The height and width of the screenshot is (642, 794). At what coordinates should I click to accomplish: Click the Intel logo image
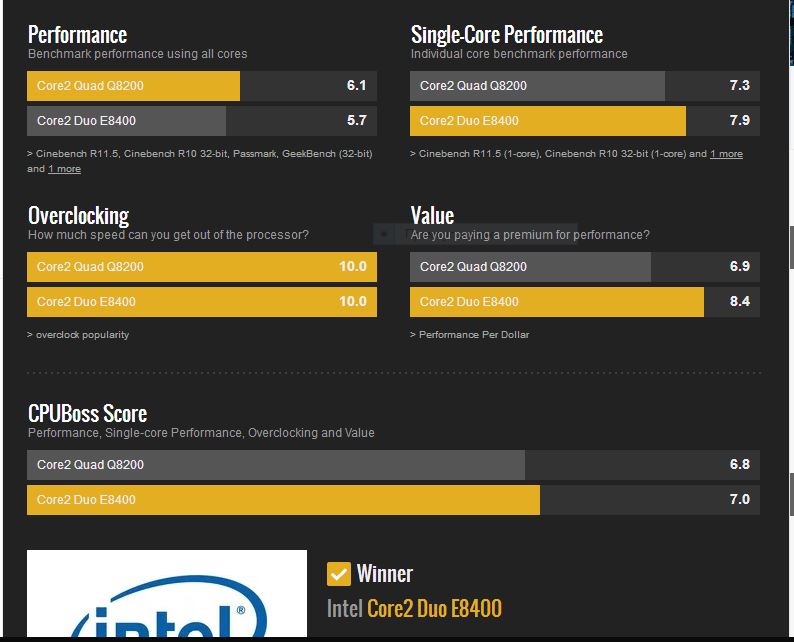coord(167,597)
